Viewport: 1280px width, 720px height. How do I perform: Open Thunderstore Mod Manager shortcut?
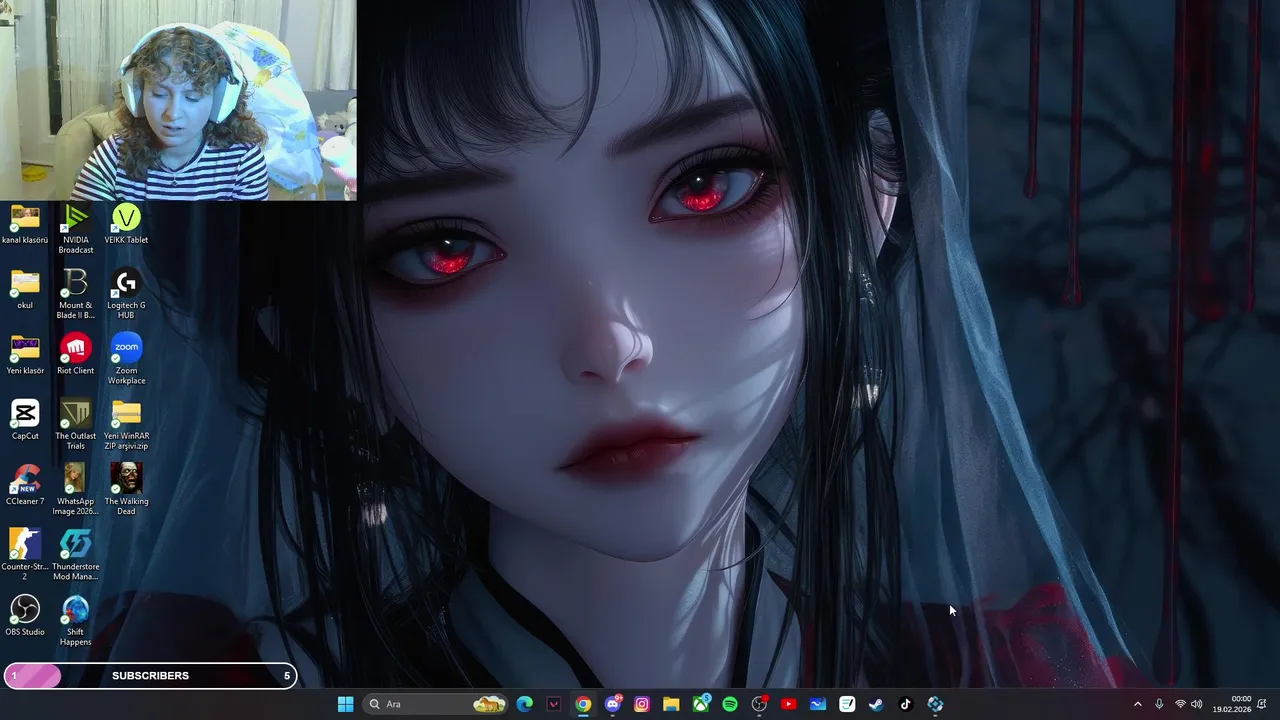(75, 555)
